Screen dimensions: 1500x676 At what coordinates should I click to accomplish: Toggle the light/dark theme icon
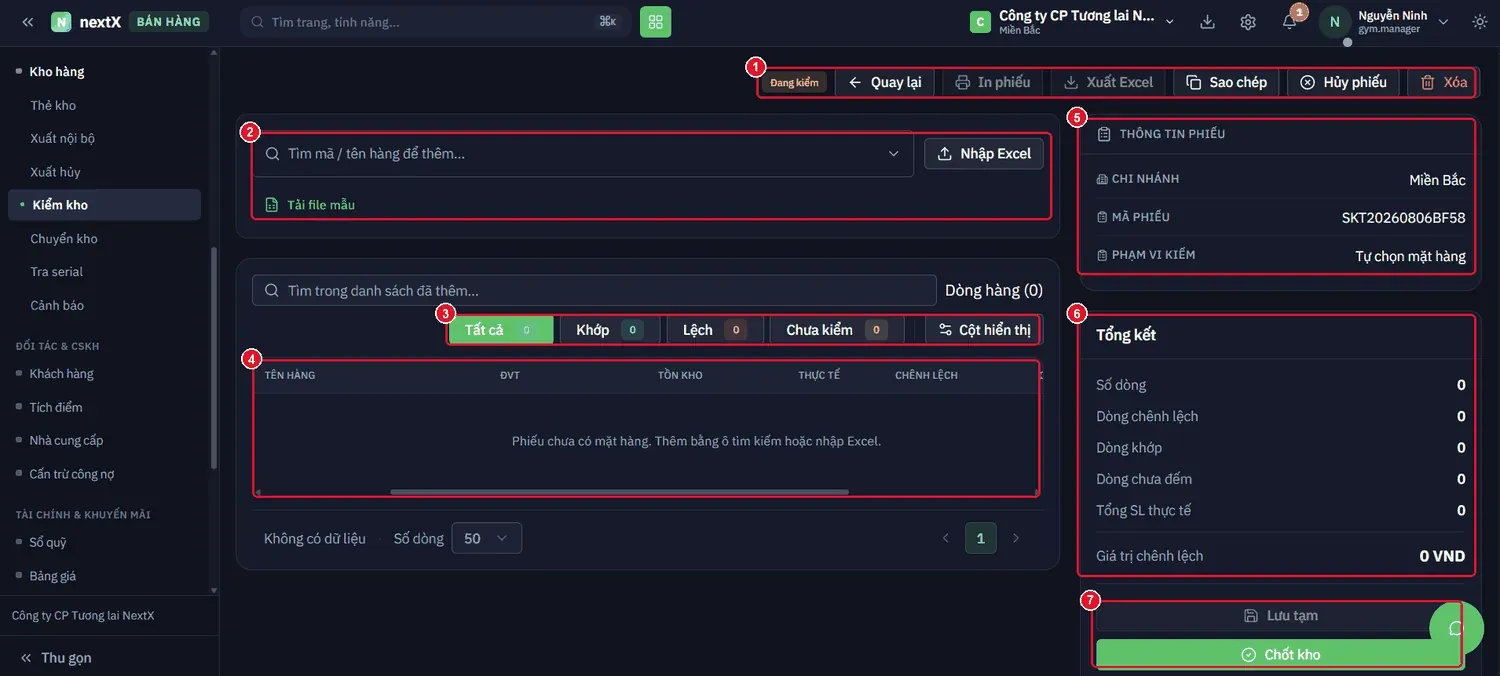coord(1480,22)
